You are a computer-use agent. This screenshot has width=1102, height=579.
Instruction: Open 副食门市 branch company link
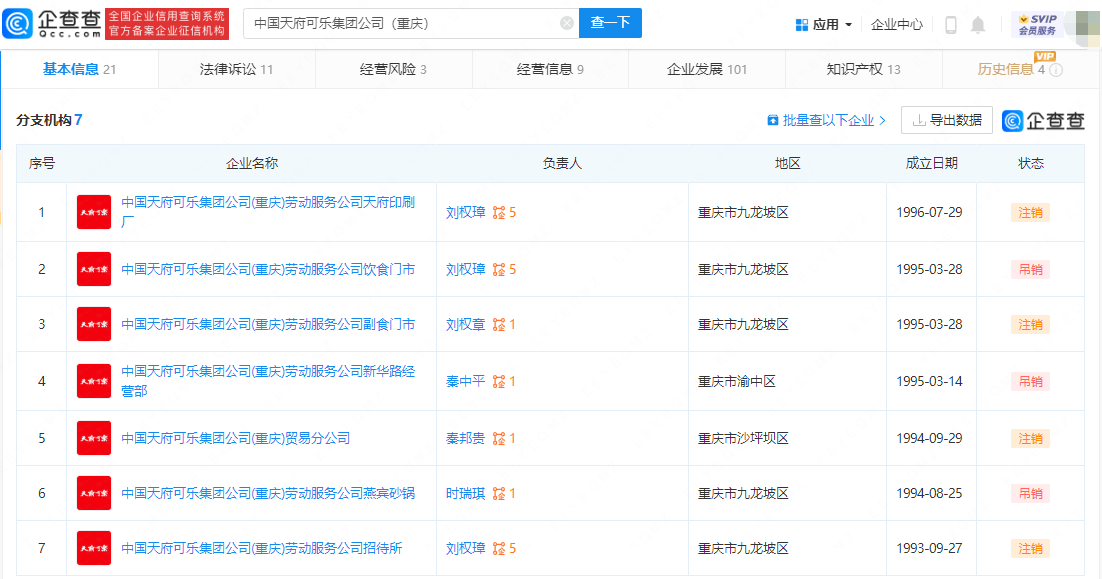tap(268, 324)
